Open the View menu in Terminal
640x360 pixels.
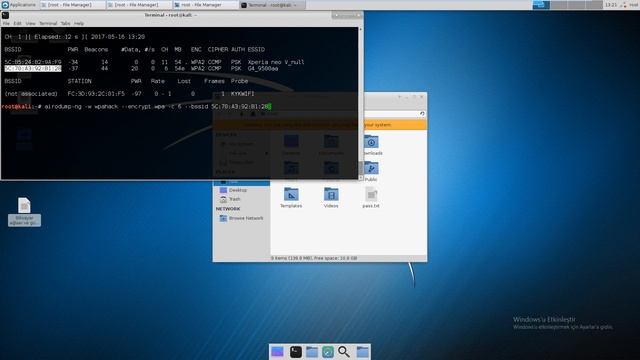(30, 23)
